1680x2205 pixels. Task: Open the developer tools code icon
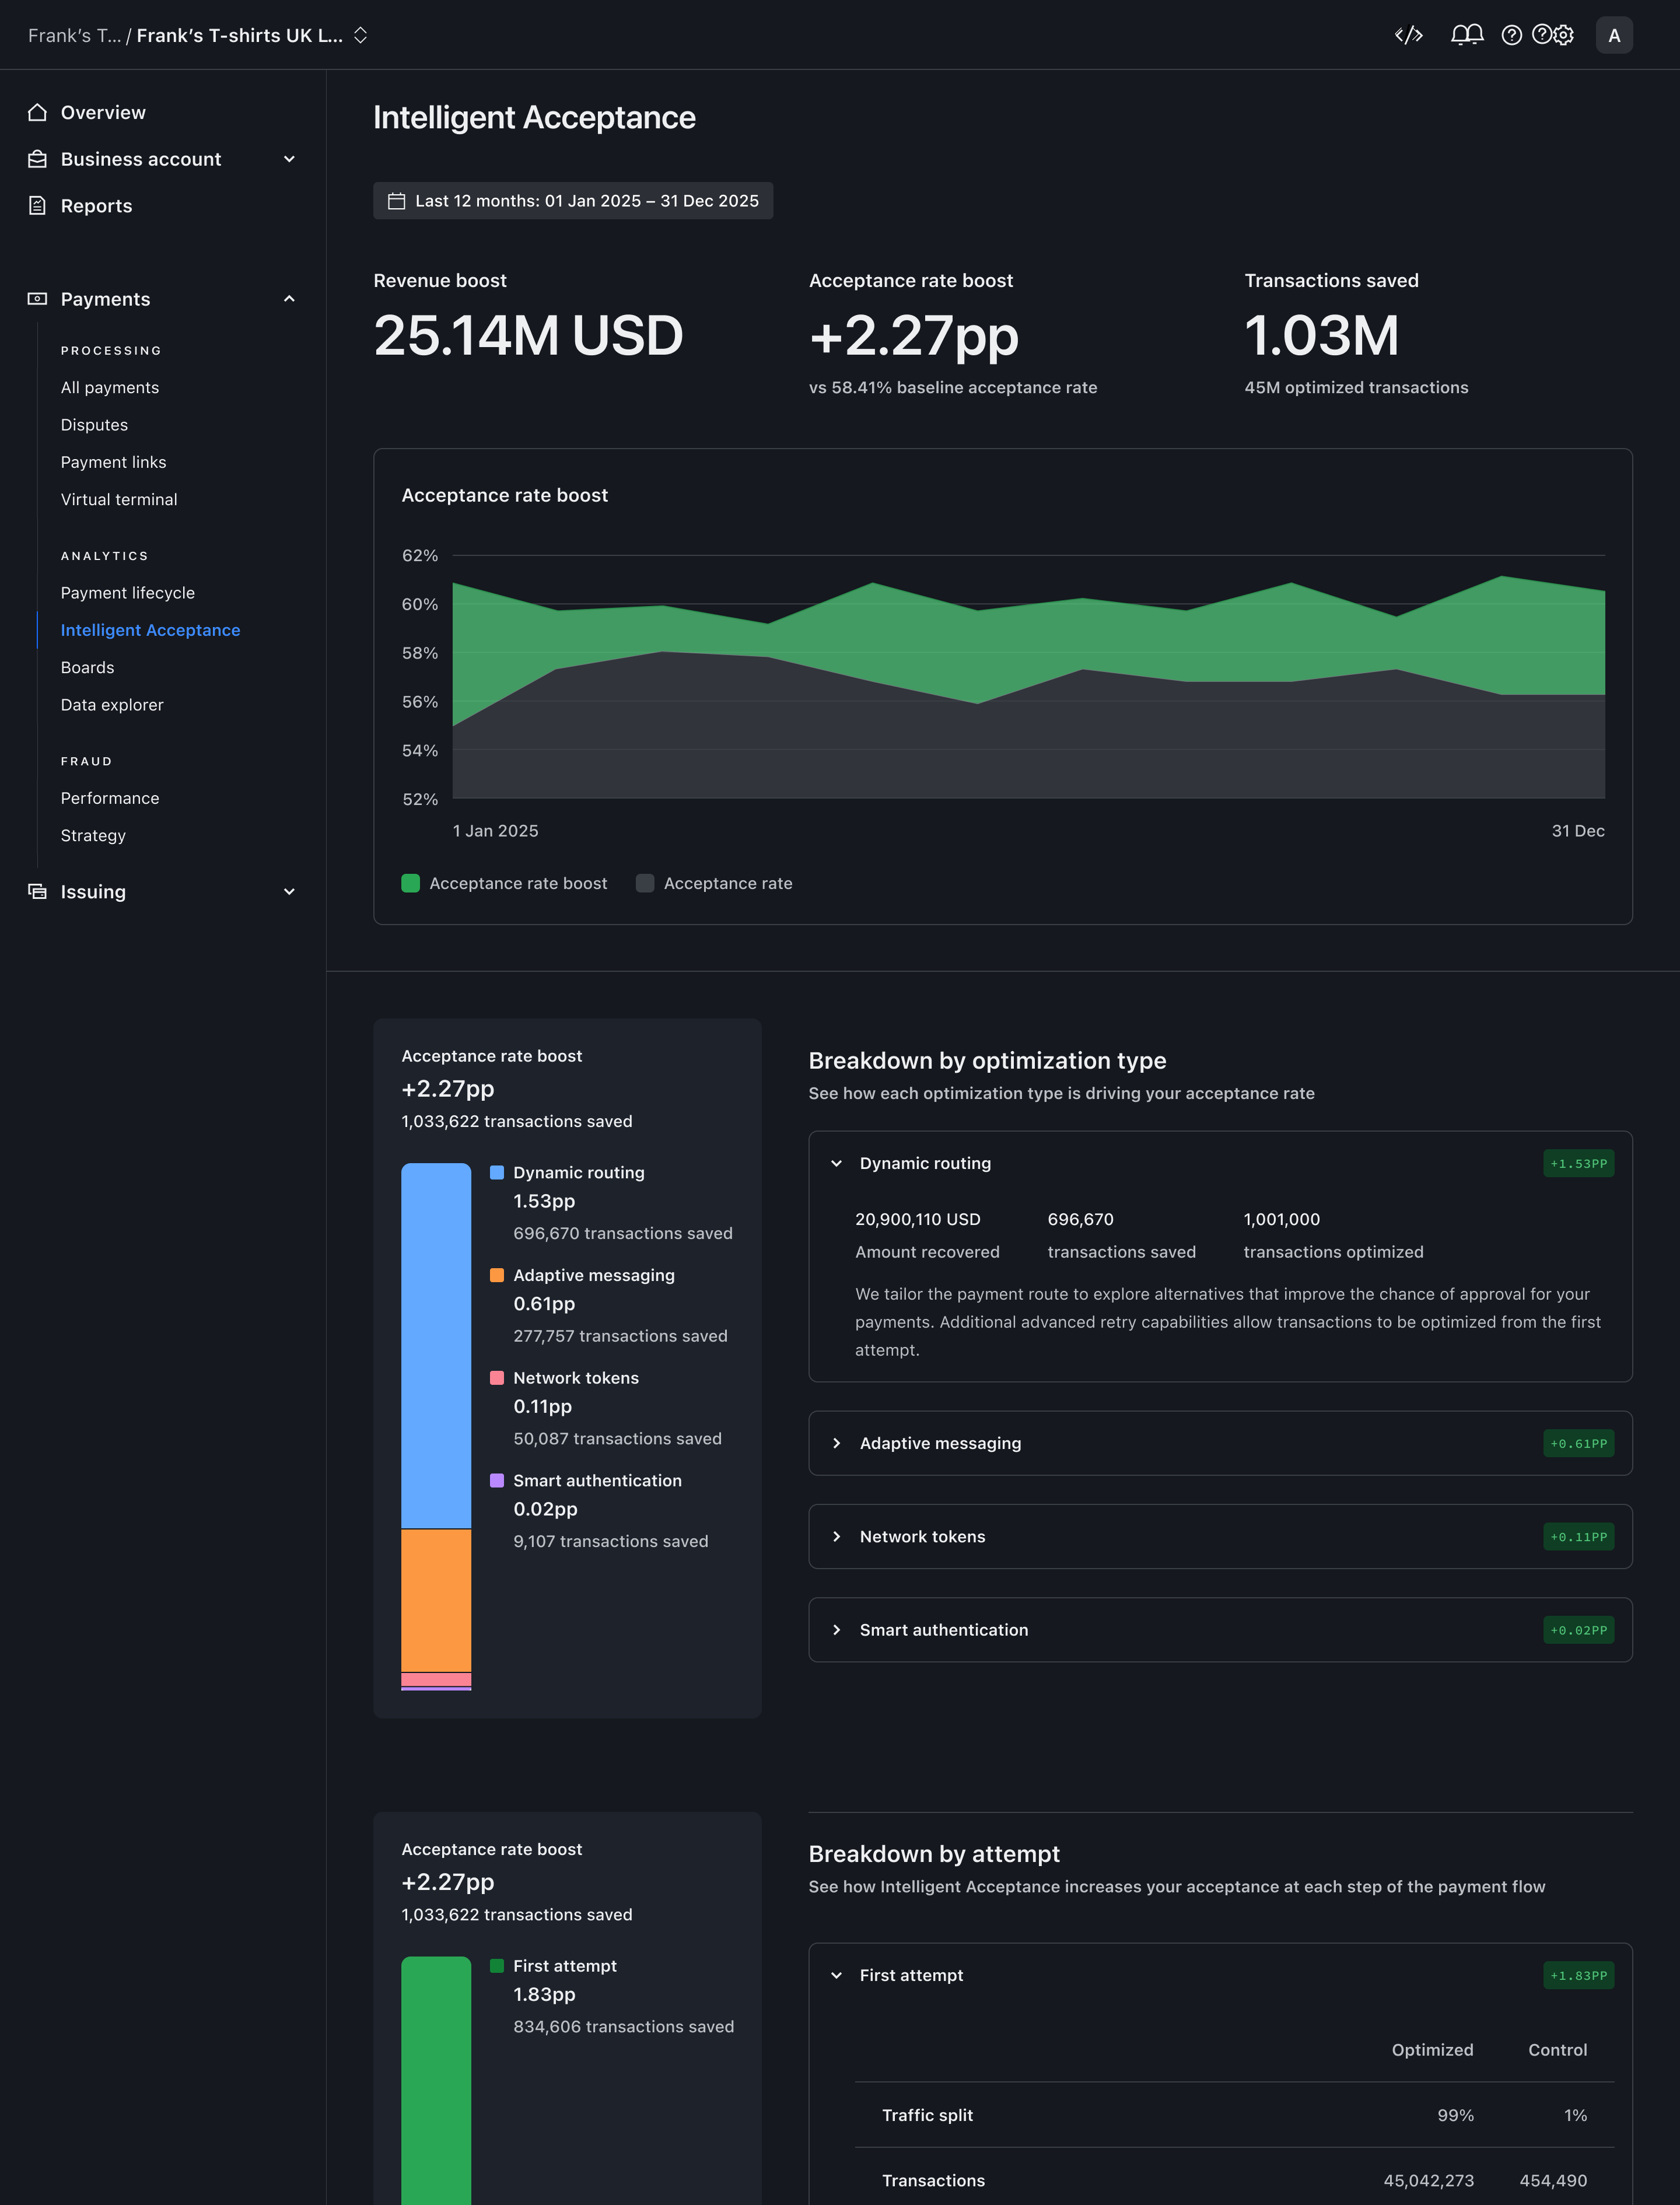pyautogui.click(x=1408, y=35)
